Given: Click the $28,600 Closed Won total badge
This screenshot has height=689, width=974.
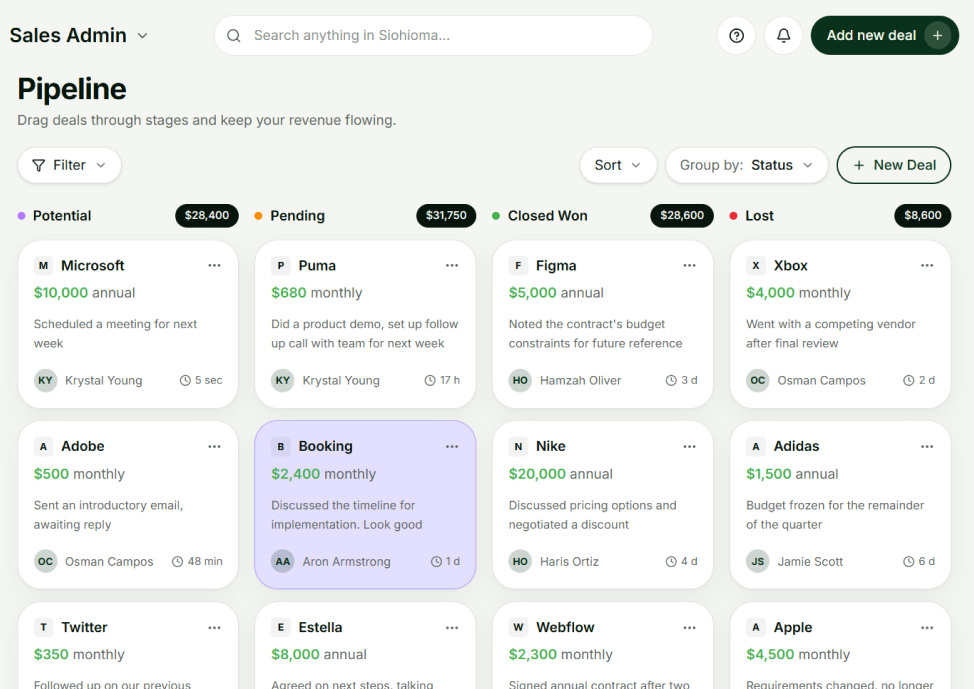Looking at the screenshot, I should [x=682, y=216].
